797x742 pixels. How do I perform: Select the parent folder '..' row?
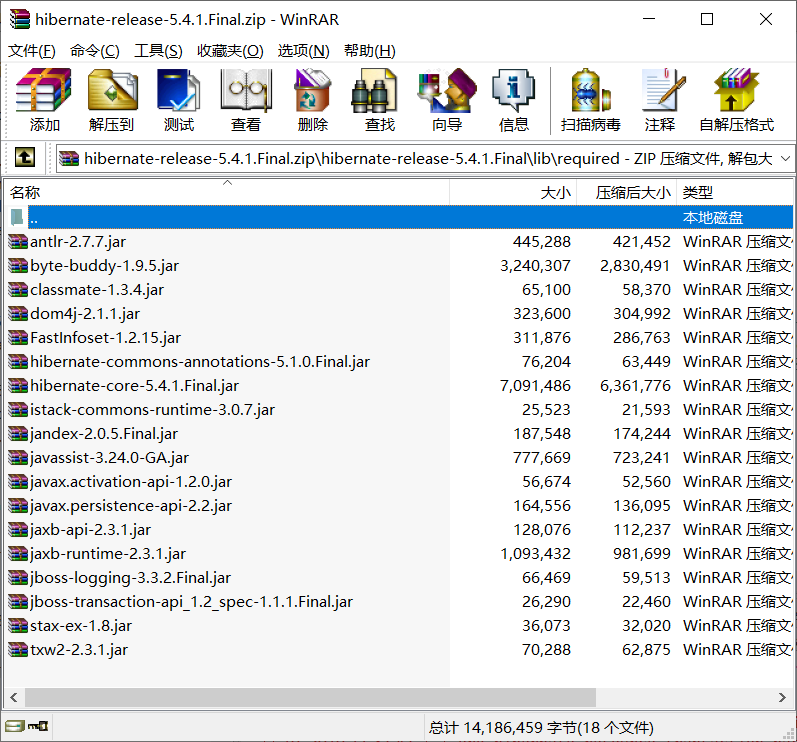(x=400, y=218)
